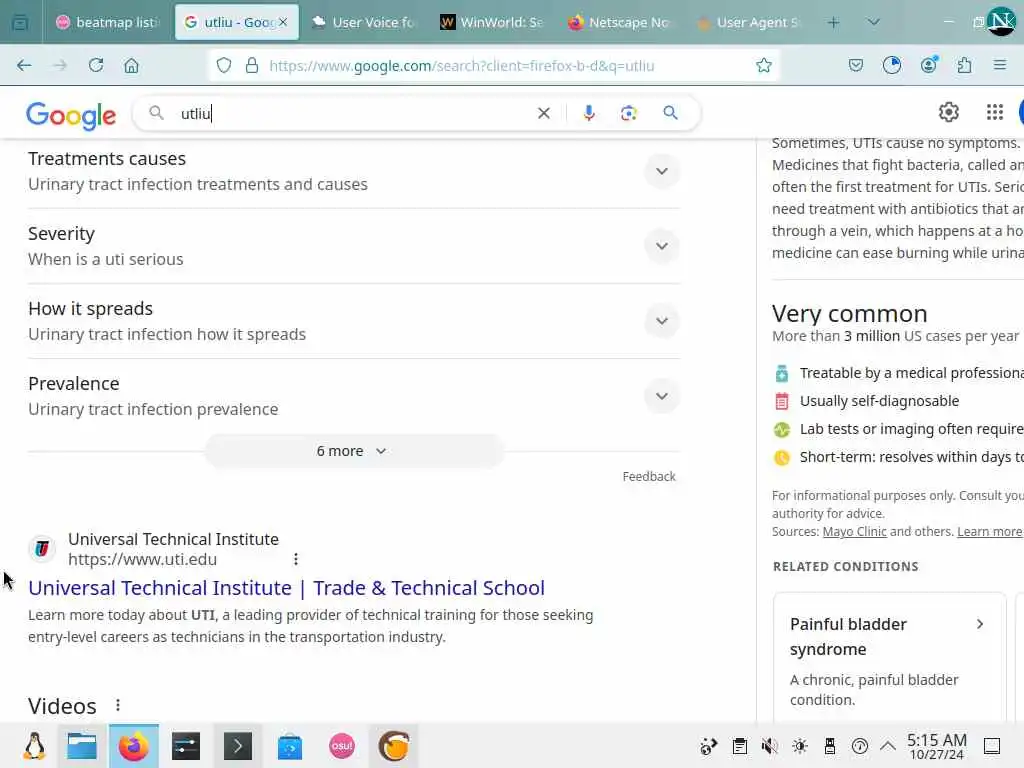Viewport: 1024px width, 768px height.
Task: Submit search with magnifier button
Action: click(670, 113)
